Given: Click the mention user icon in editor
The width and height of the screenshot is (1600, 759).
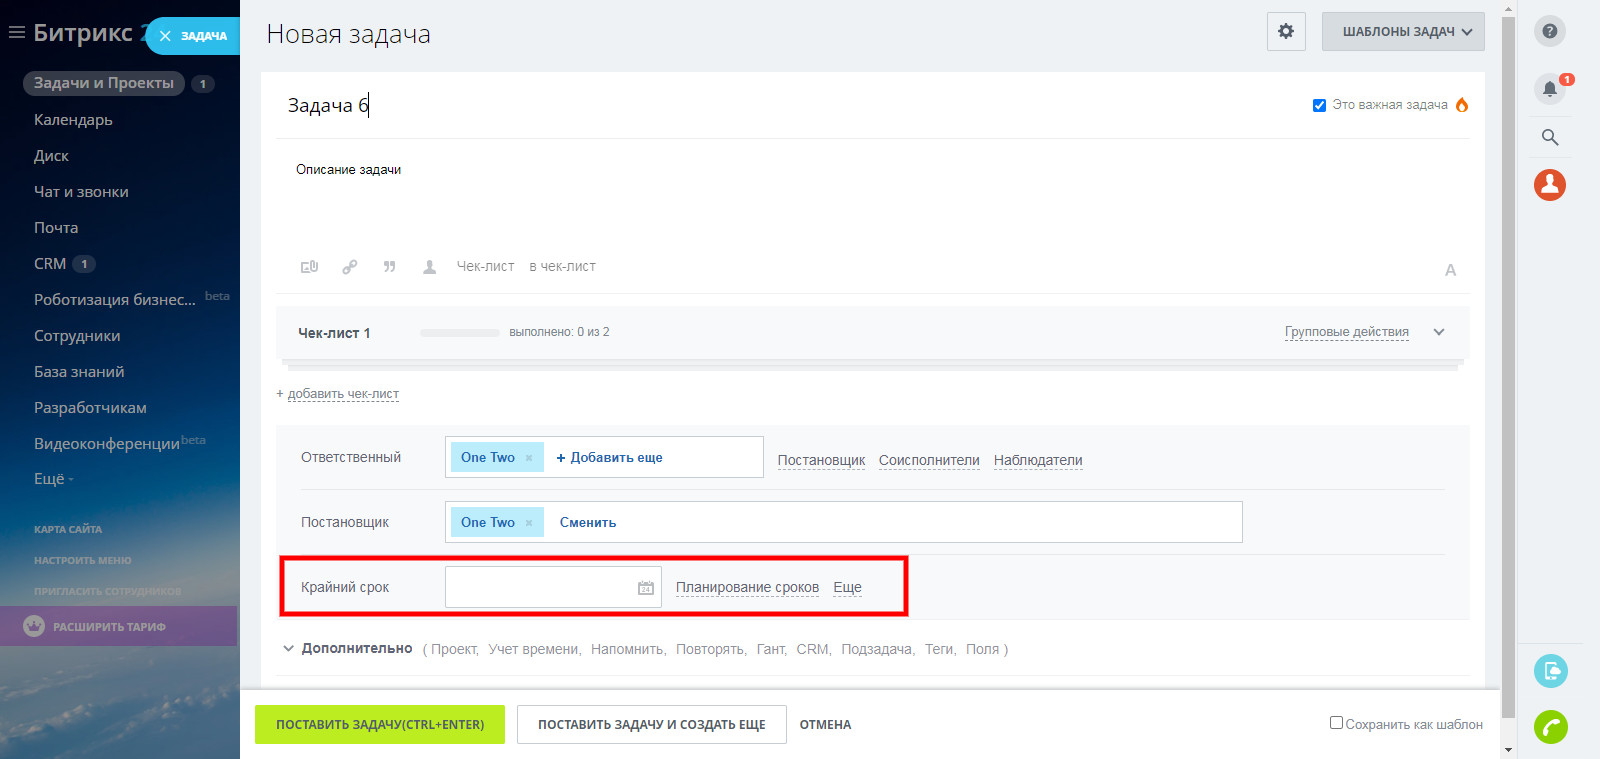Looking at the screenshot, I should [x=429, y=267].
